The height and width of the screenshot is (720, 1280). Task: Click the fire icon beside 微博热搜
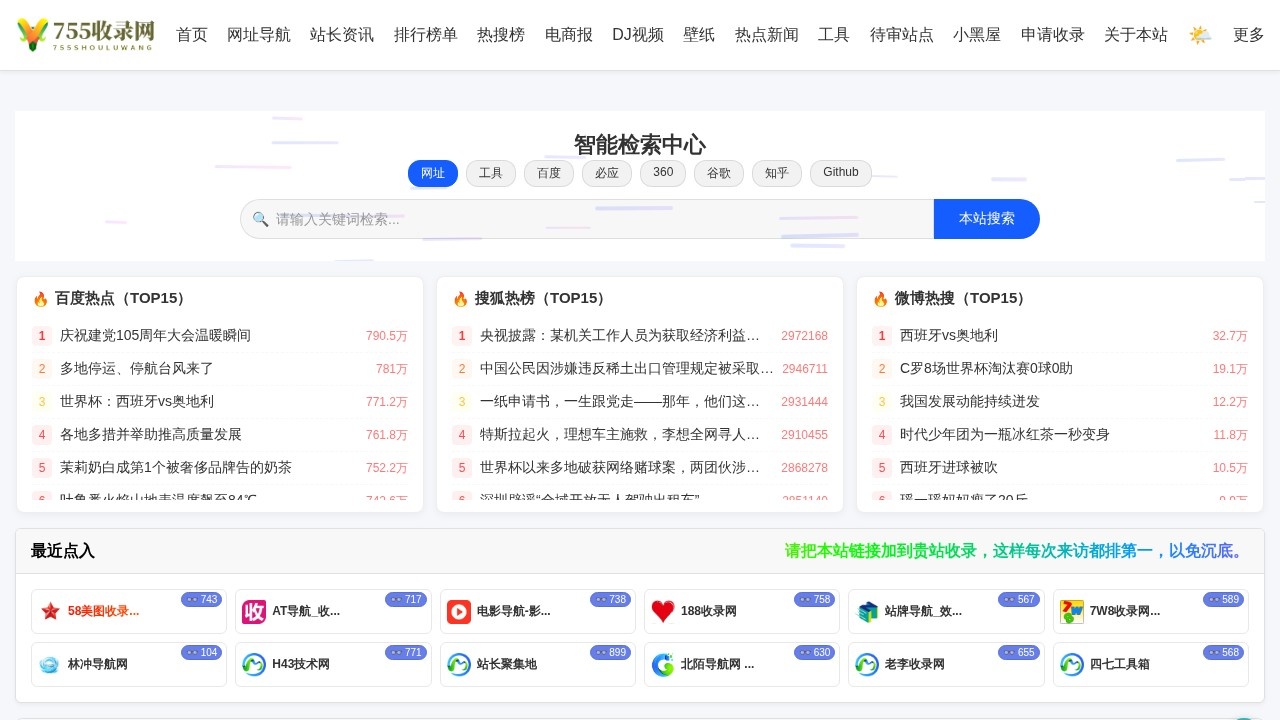[x=881, y=299]
